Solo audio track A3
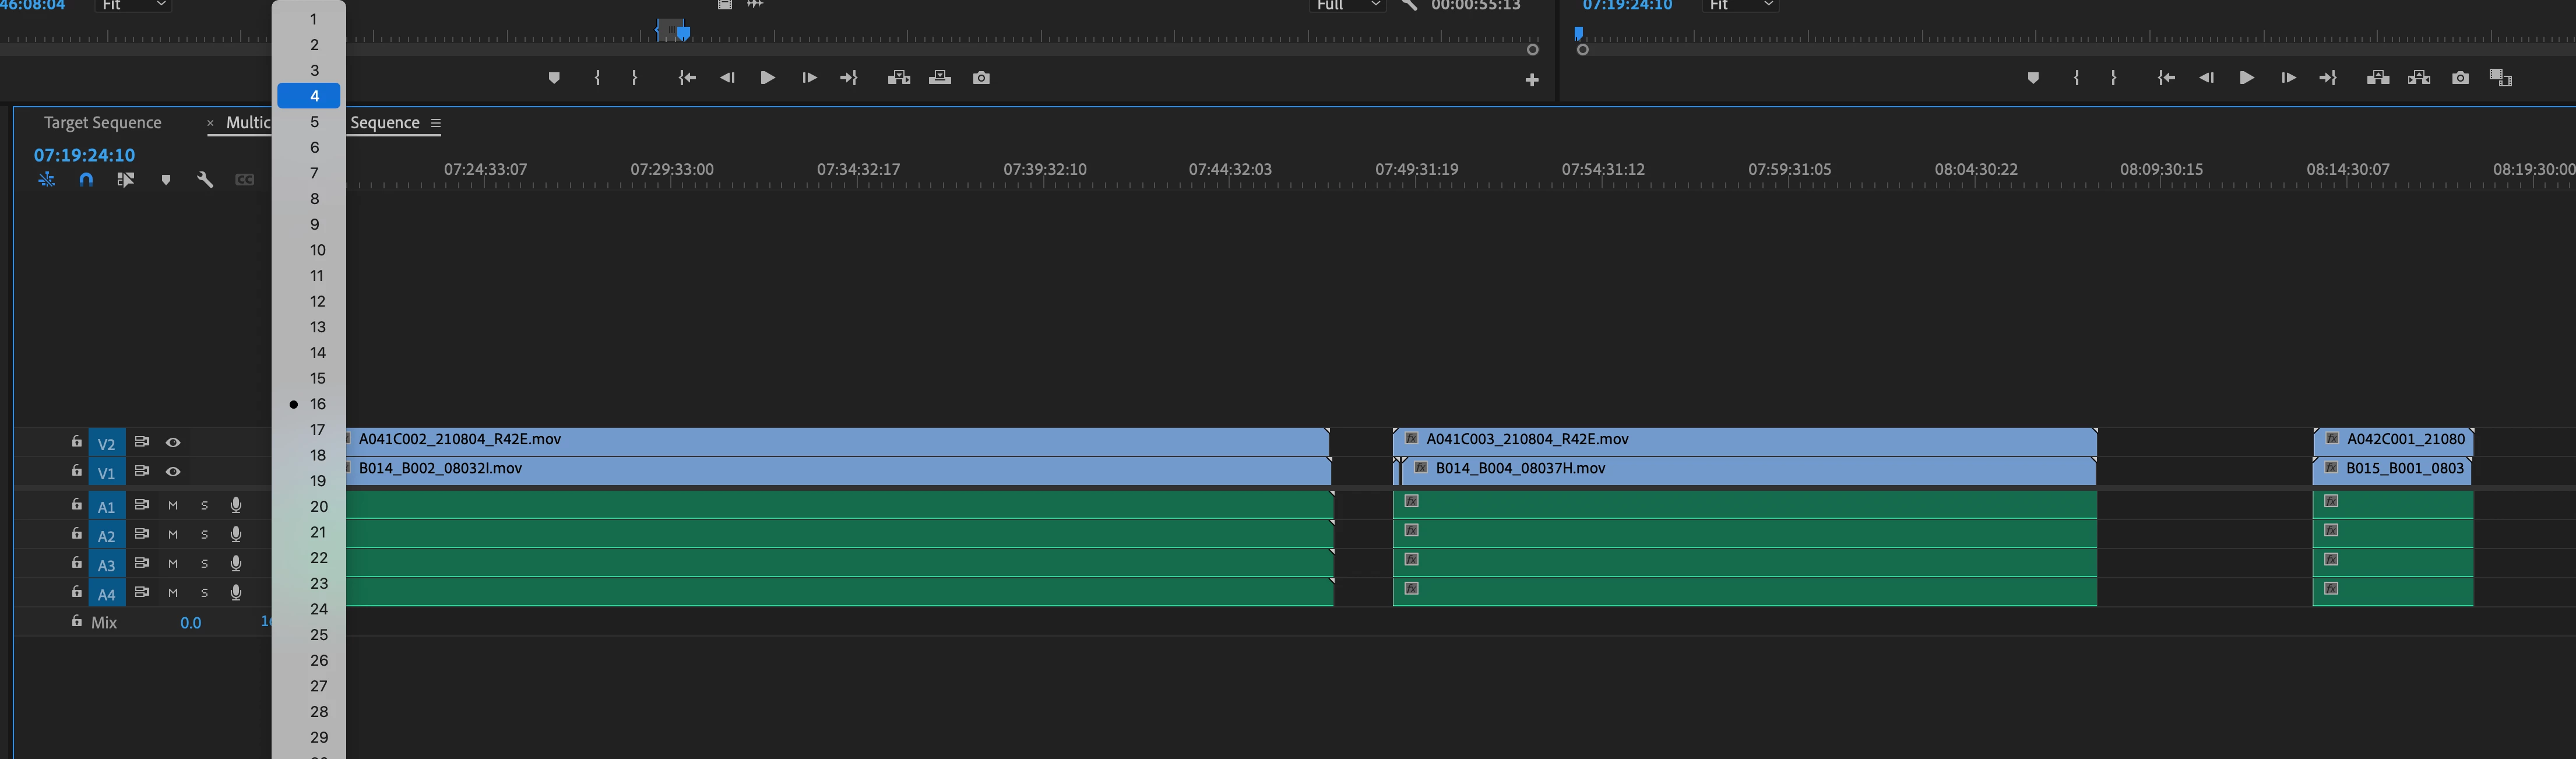Image resolution: width=2576 pixels, height=759 pixels. [204, 564]
